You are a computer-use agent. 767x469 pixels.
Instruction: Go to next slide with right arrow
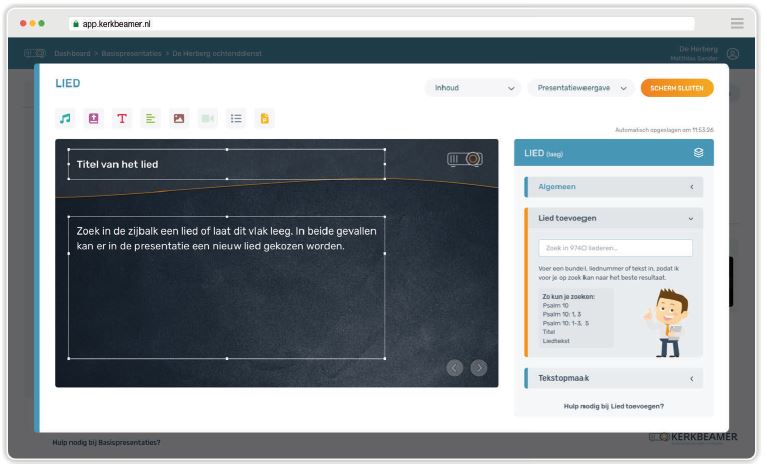tap(479, 368)
